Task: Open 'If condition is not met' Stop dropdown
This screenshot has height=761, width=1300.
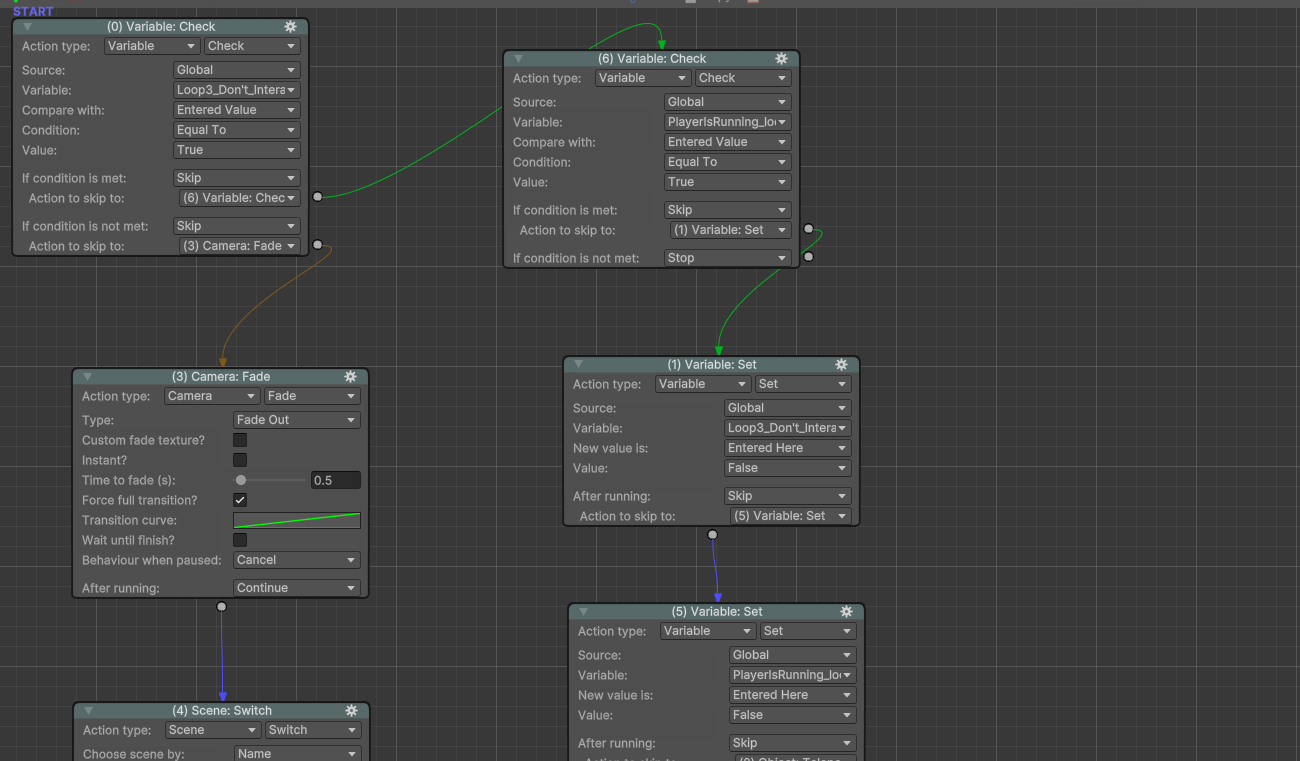Action: (728, 258)
